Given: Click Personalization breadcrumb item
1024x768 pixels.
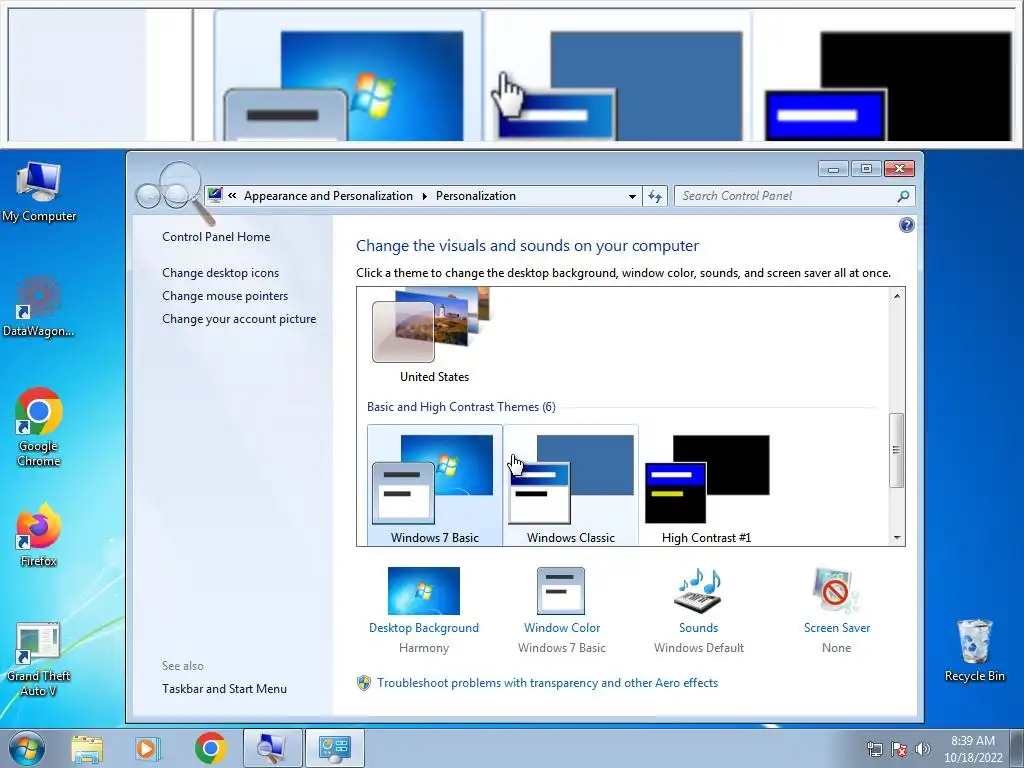Looking at the screenshot, I should 476,196.
